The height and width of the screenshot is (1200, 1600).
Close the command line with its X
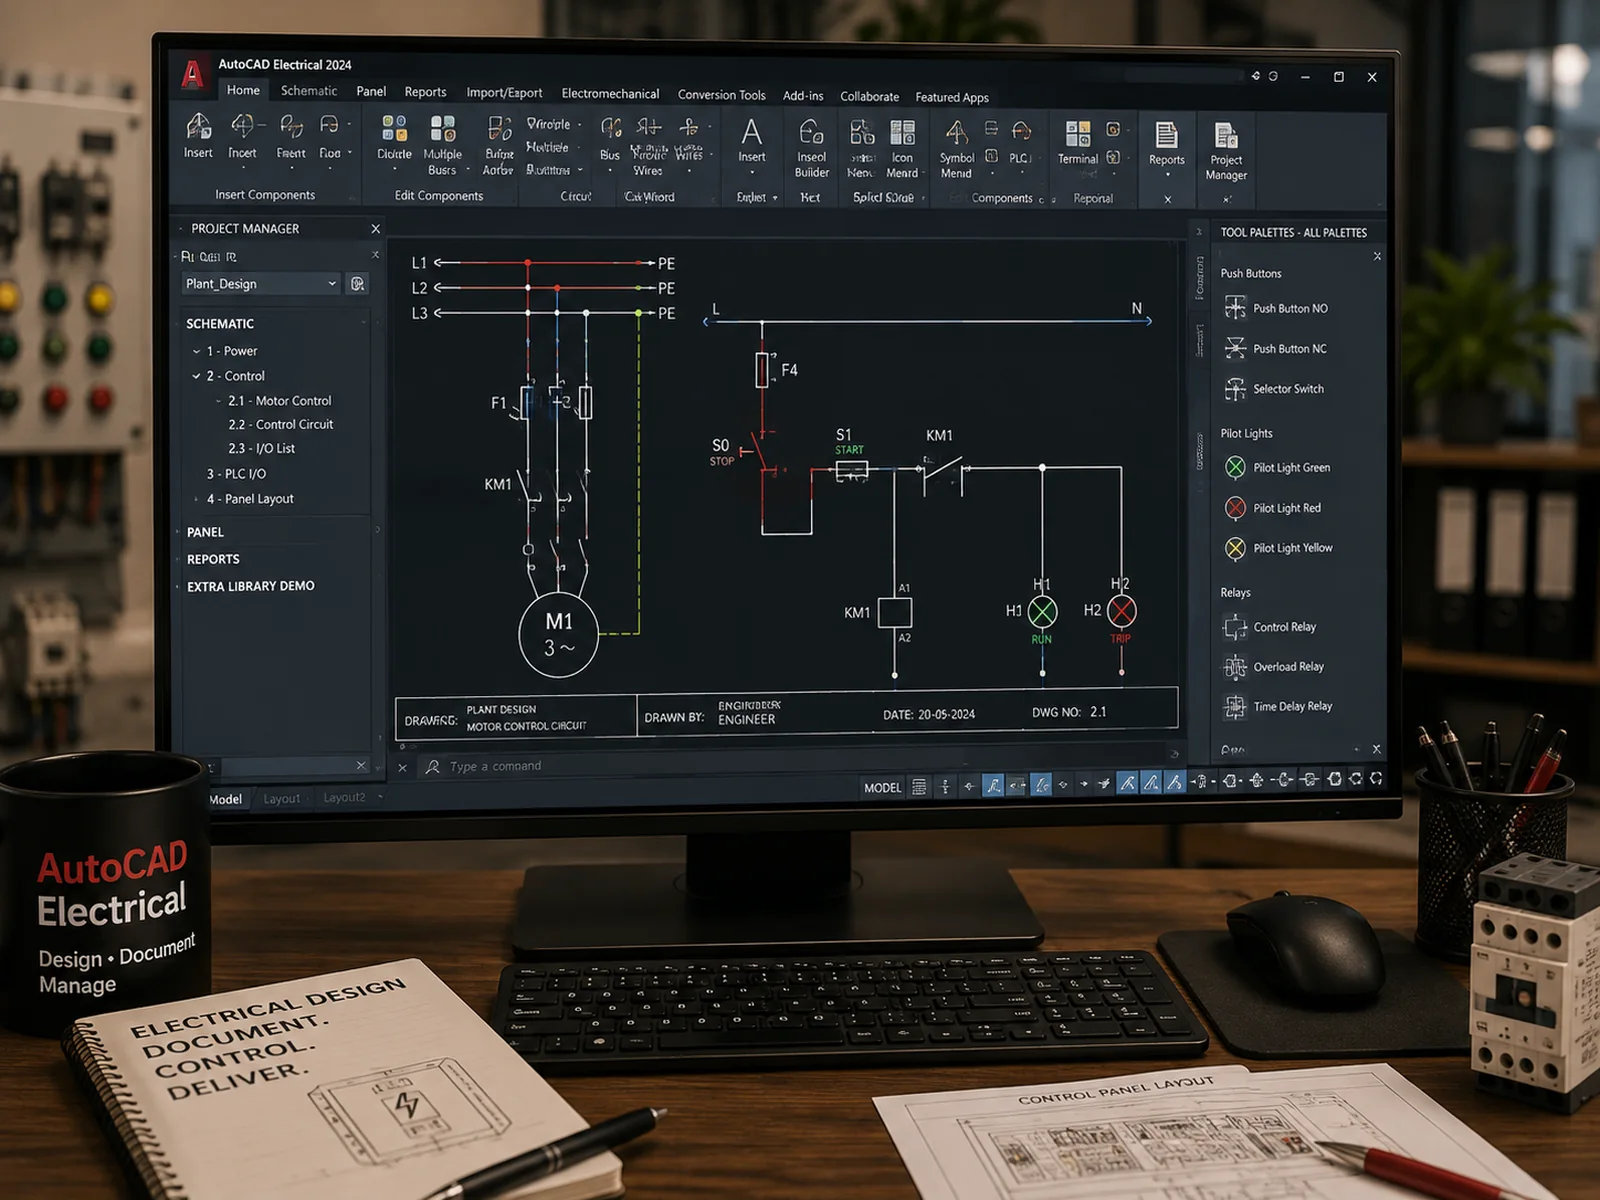point(402,768)
